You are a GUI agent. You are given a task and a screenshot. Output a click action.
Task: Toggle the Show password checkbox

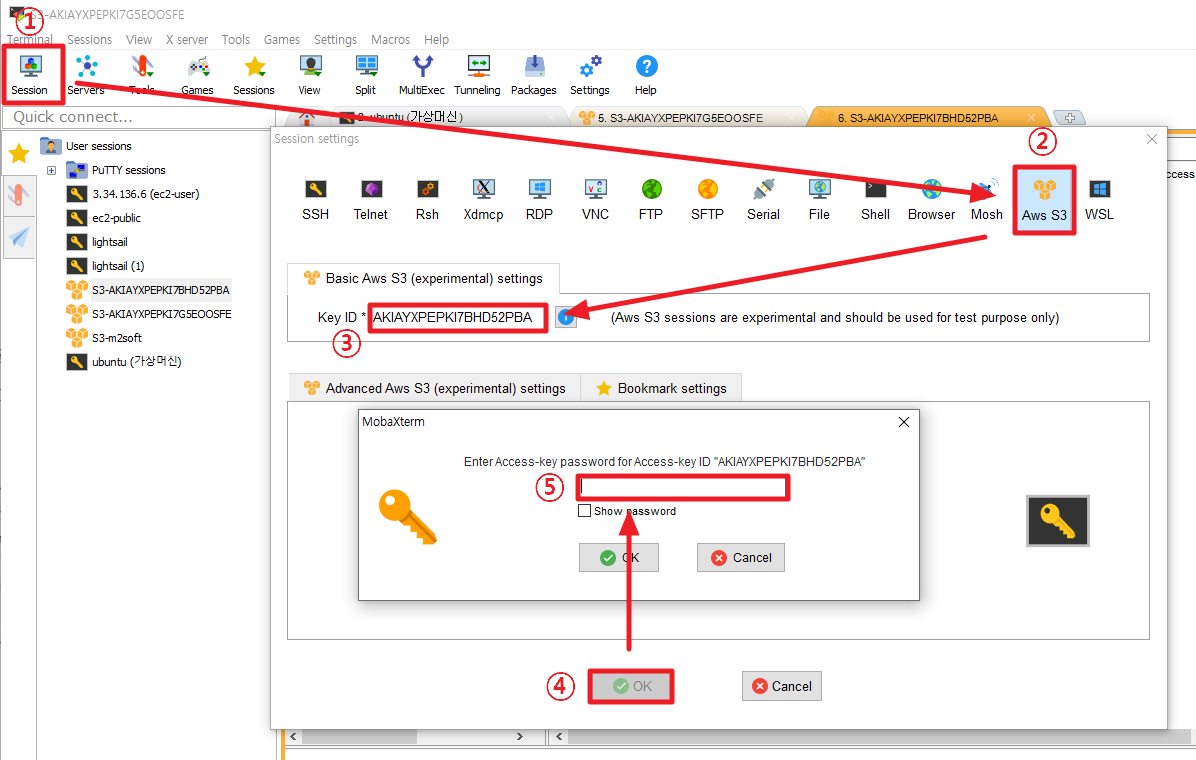pos(584,511)
